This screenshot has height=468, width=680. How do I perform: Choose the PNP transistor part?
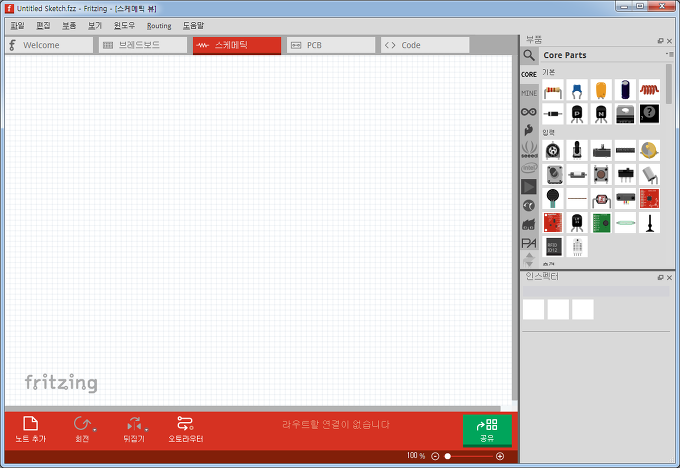click(577, 114)
